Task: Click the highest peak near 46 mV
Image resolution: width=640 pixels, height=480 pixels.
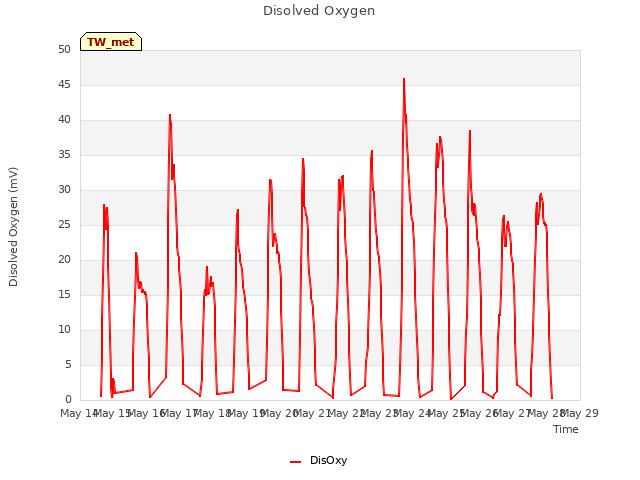Action: 404,79
